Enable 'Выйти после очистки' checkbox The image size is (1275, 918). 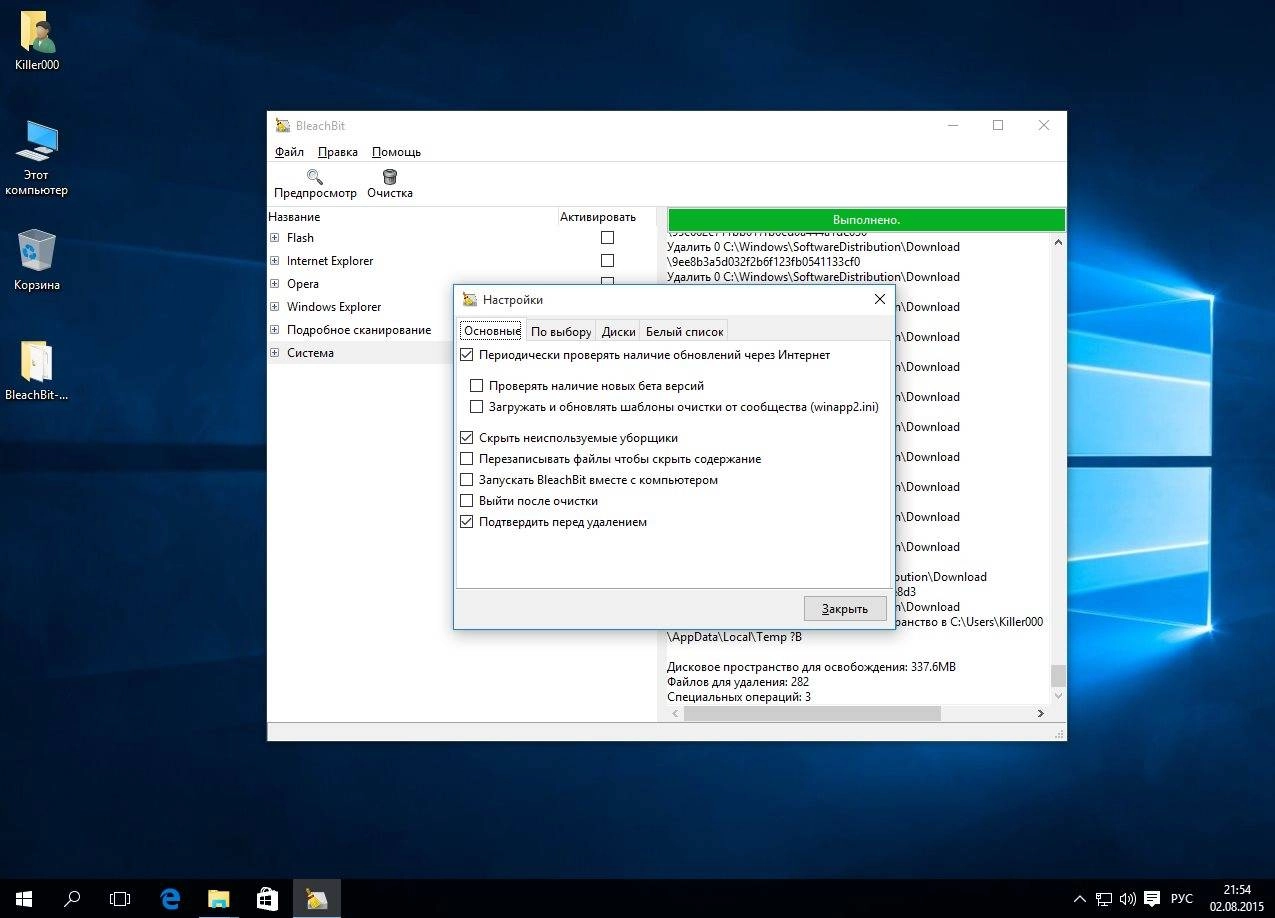[467, 501]
